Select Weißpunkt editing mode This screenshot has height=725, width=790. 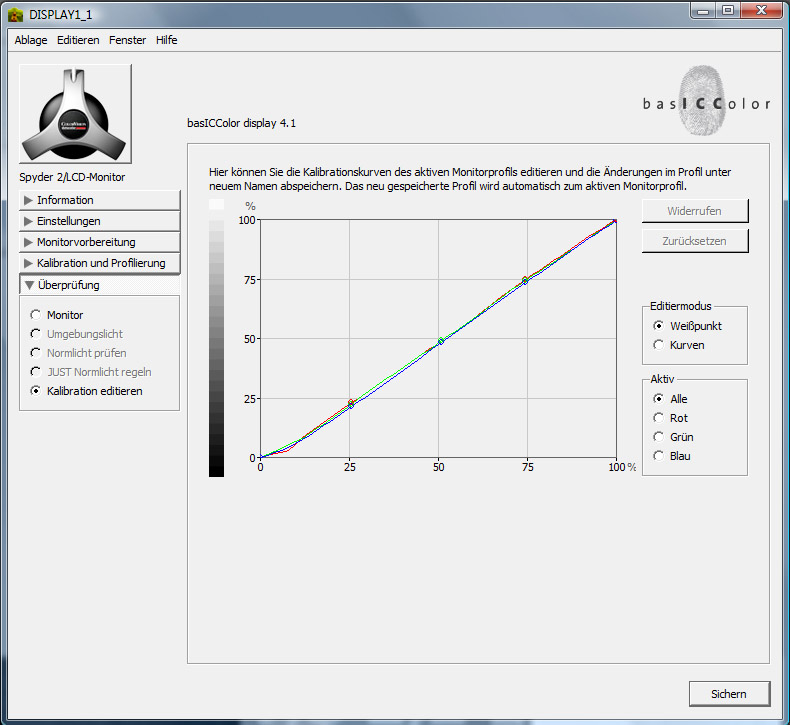tap(658, 326)
